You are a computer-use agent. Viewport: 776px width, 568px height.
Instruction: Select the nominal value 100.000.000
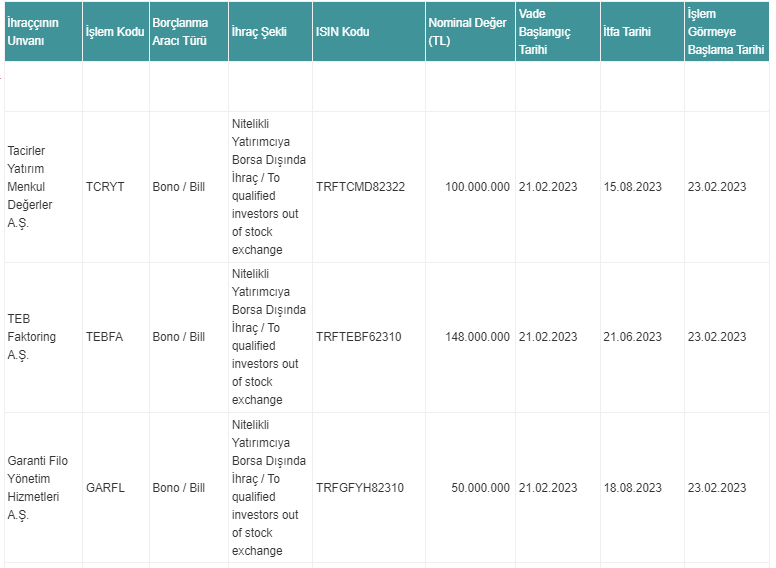[x=477, y=187]
